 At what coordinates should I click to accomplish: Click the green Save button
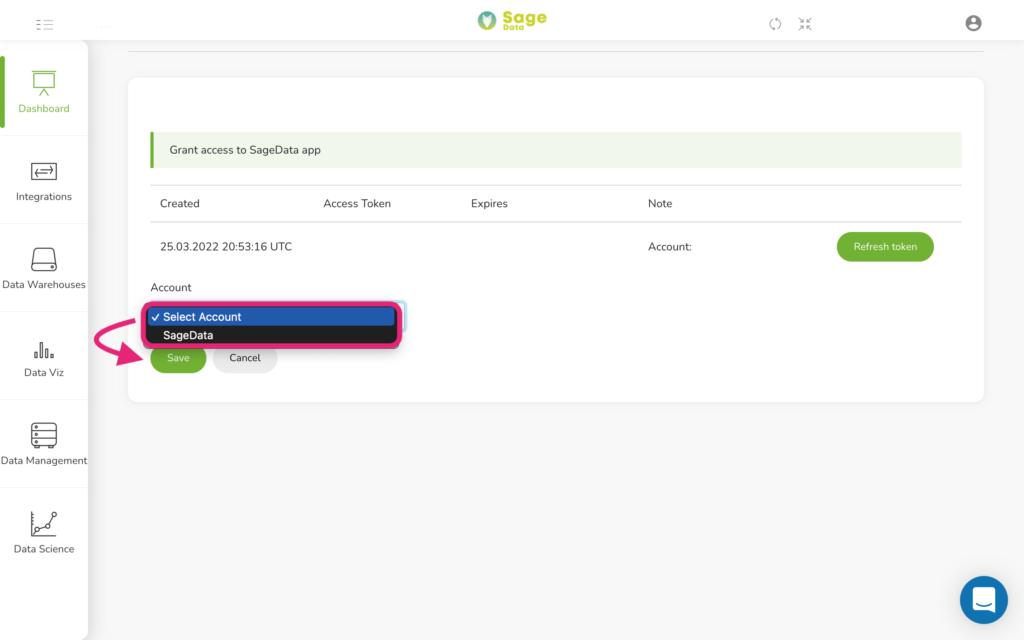[178, 358]
